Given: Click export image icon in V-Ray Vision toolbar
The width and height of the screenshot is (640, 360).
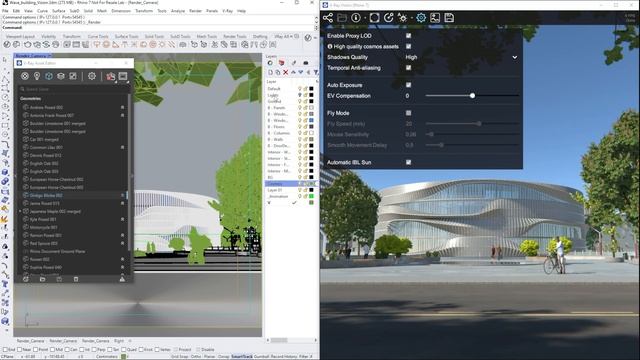Looking at the screenshot, I should pos(435,18).
